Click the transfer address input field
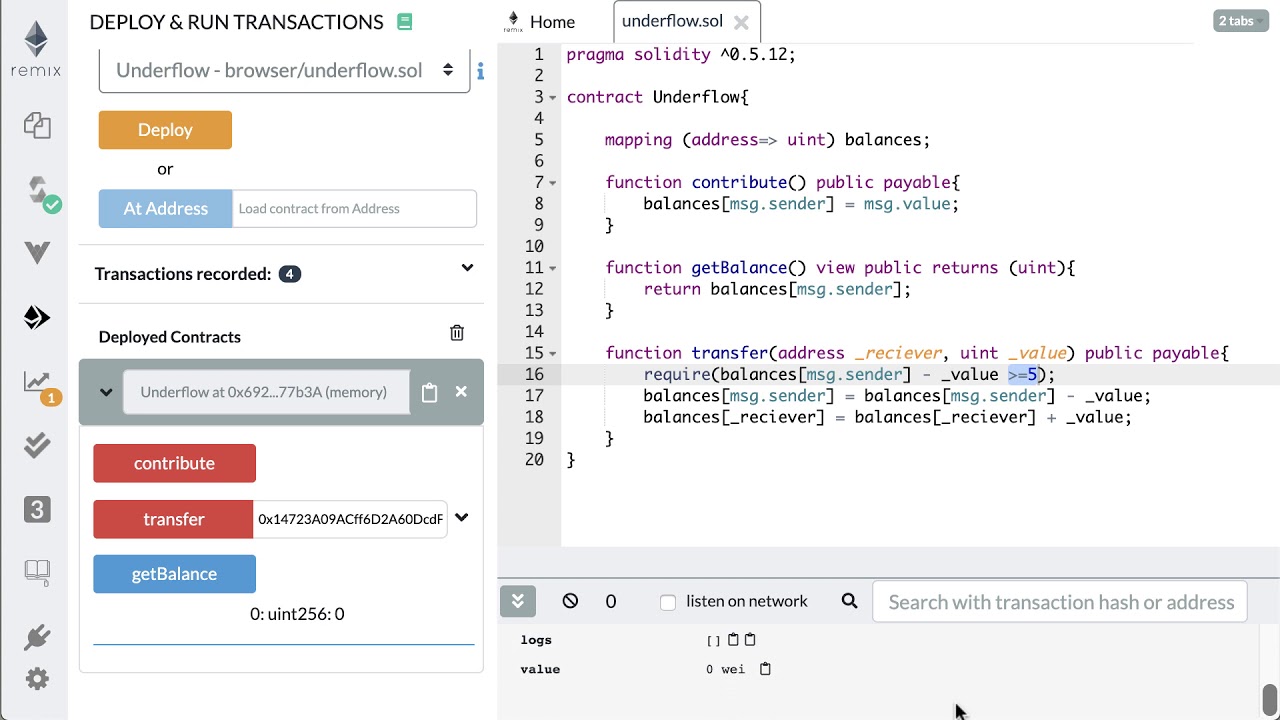This screenshot has height=720, width=1280. pyautogui.click(x=350, y=519)
